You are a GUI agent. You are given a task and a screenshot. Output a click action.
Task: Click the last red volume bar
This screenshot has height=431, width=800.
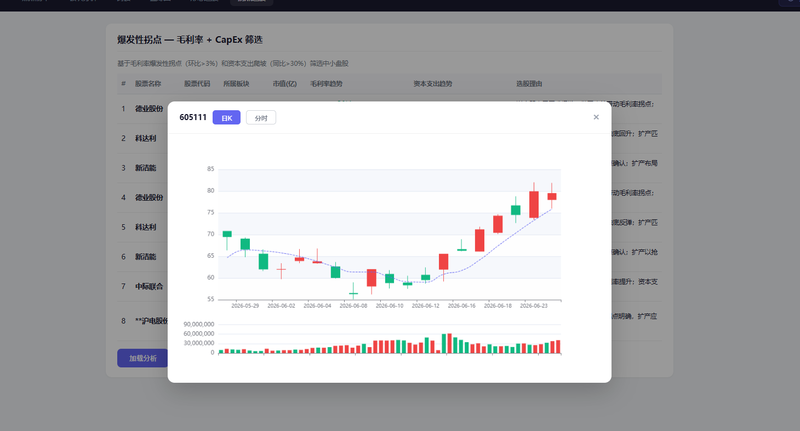point(558,347)
